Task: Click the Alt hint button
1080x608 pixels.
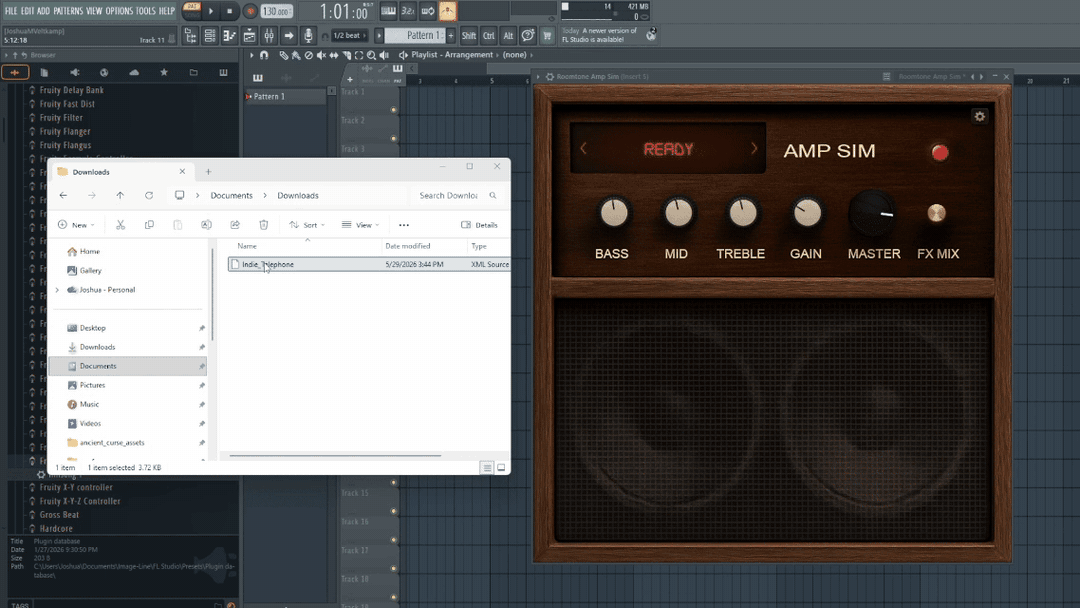Action: point(508,36)
